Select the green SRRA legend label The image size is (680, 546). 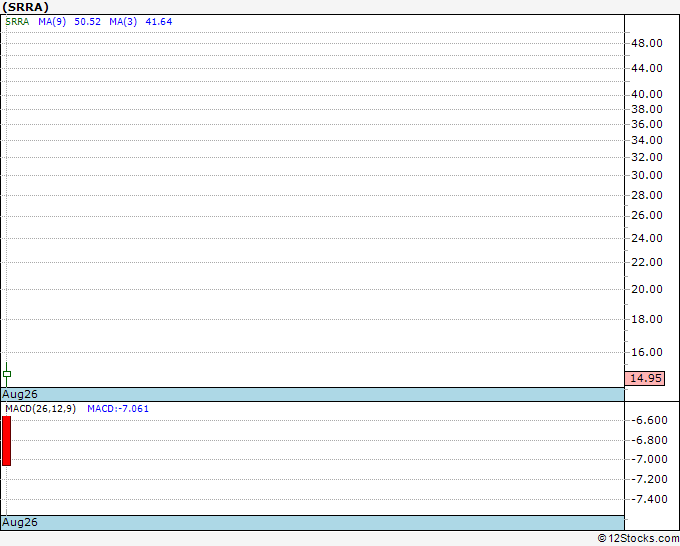[17, 22]
